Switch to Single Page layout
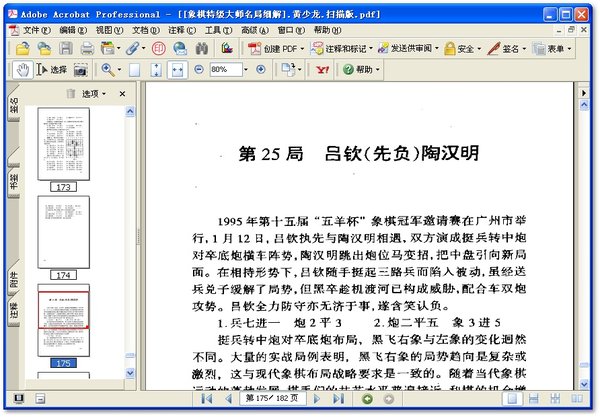The image size is (600, 417). click(512, 399)
